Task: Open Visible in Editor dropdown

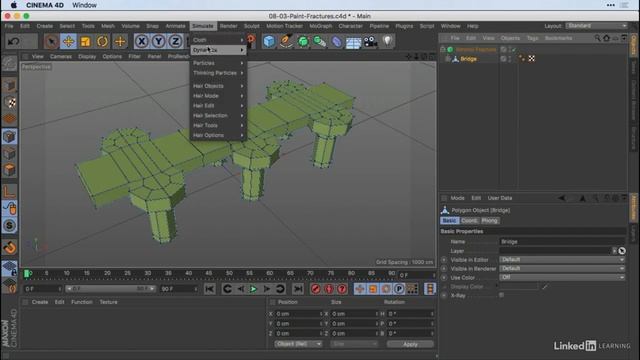Action: [x=562, y=260]
